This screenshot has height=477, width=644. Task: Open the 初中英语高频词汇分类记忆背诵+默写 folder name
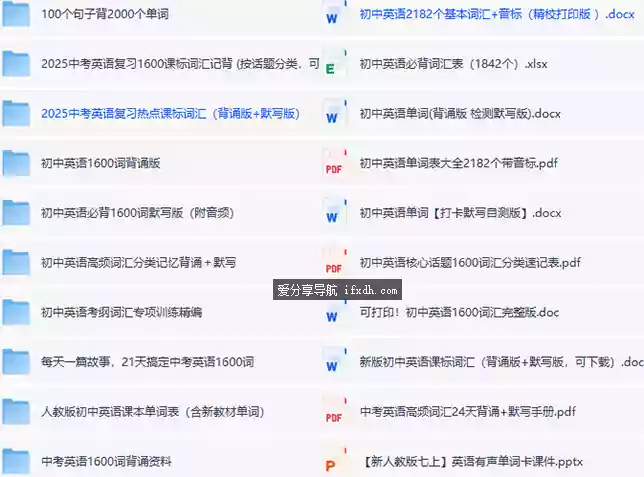point(138,262)
